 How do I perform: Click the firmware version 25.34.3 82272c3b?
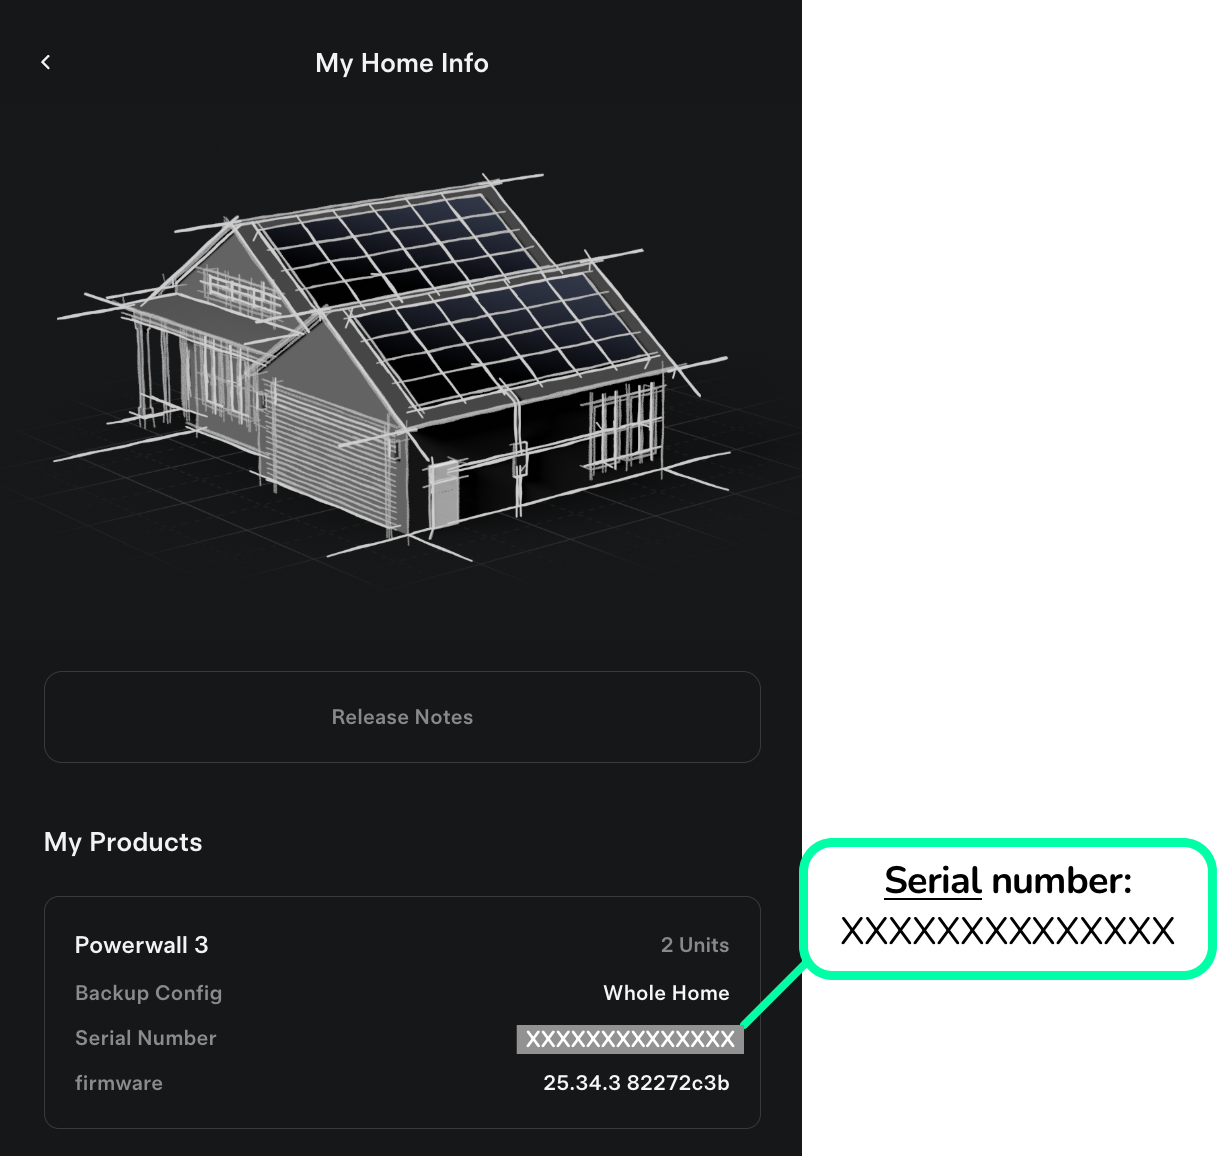[636, 1083]
